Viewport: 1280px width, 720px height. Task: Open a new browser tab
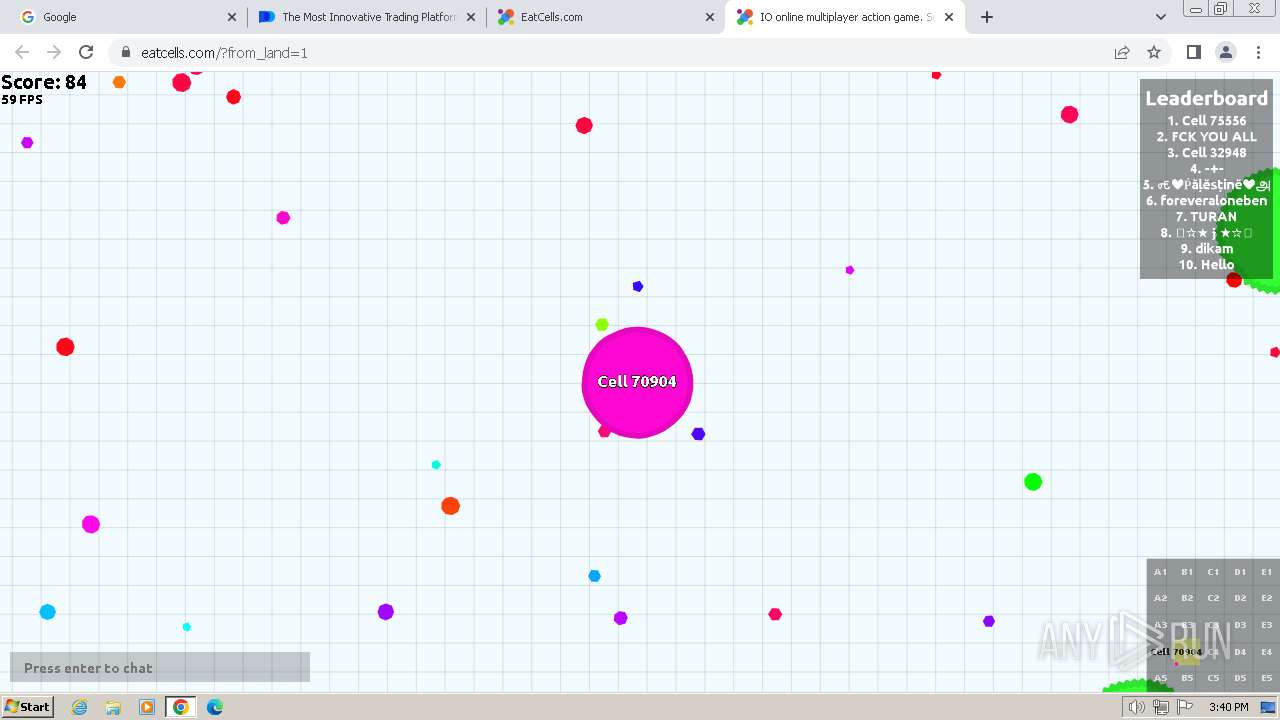987,17
